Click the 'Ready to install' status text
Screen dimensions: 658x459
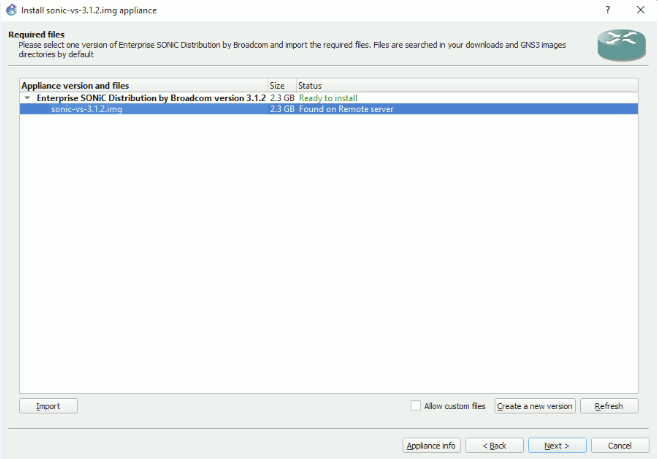[x=328, y=98]
